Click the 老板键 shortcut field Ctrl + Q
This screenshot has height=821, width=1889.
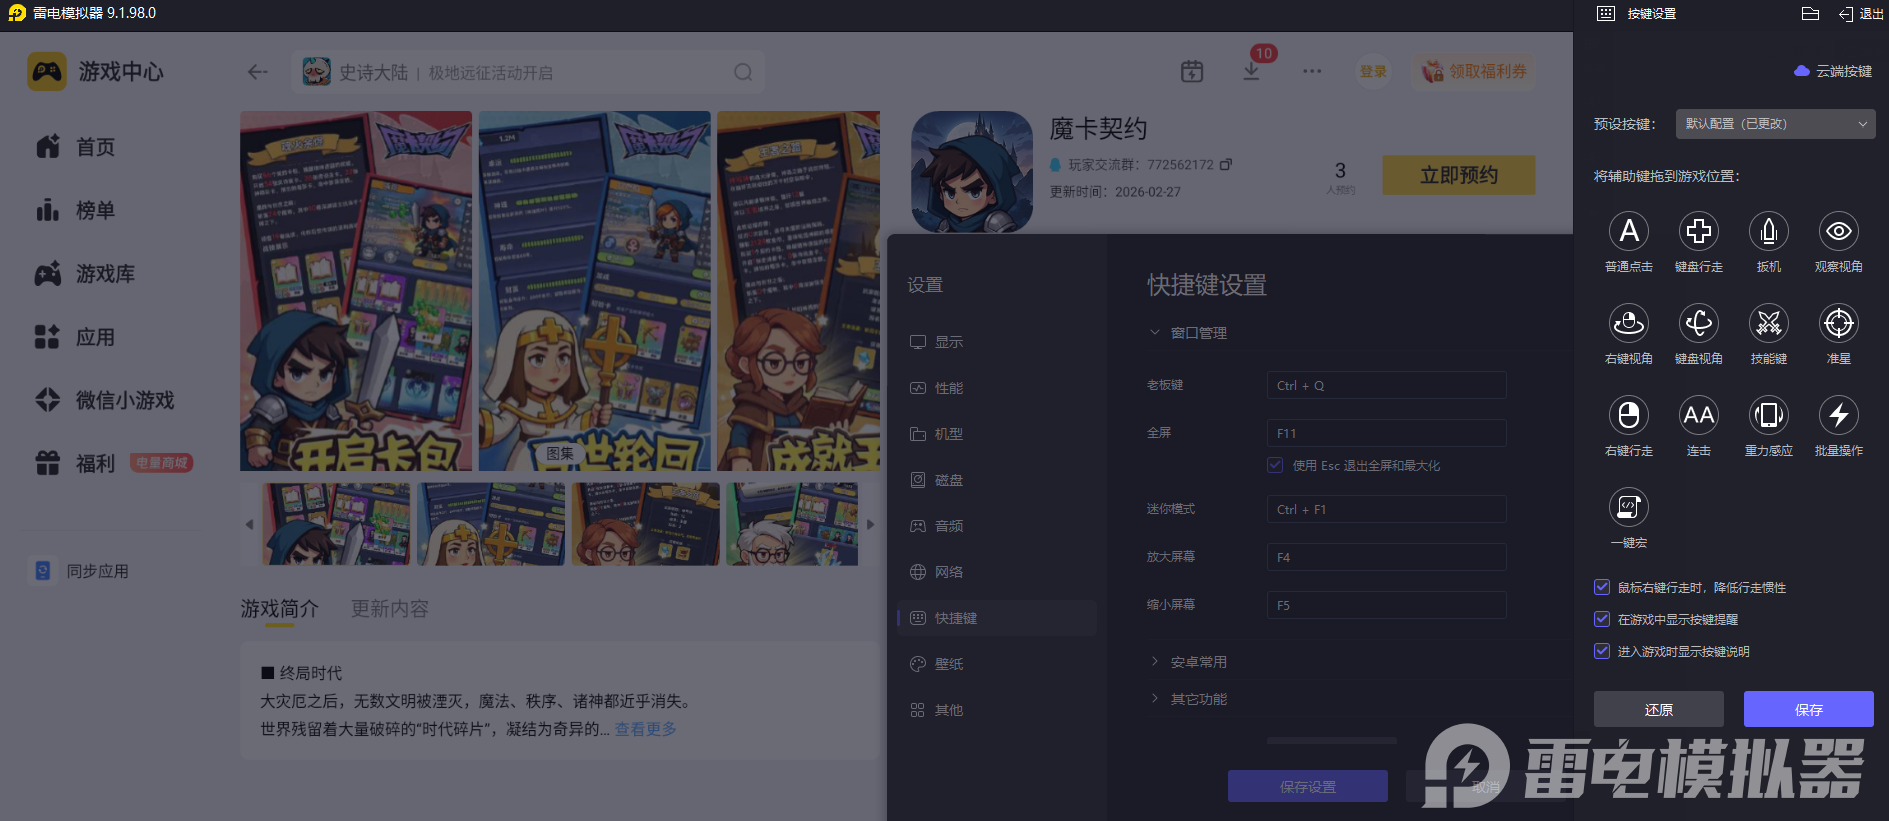point(1386,385)
